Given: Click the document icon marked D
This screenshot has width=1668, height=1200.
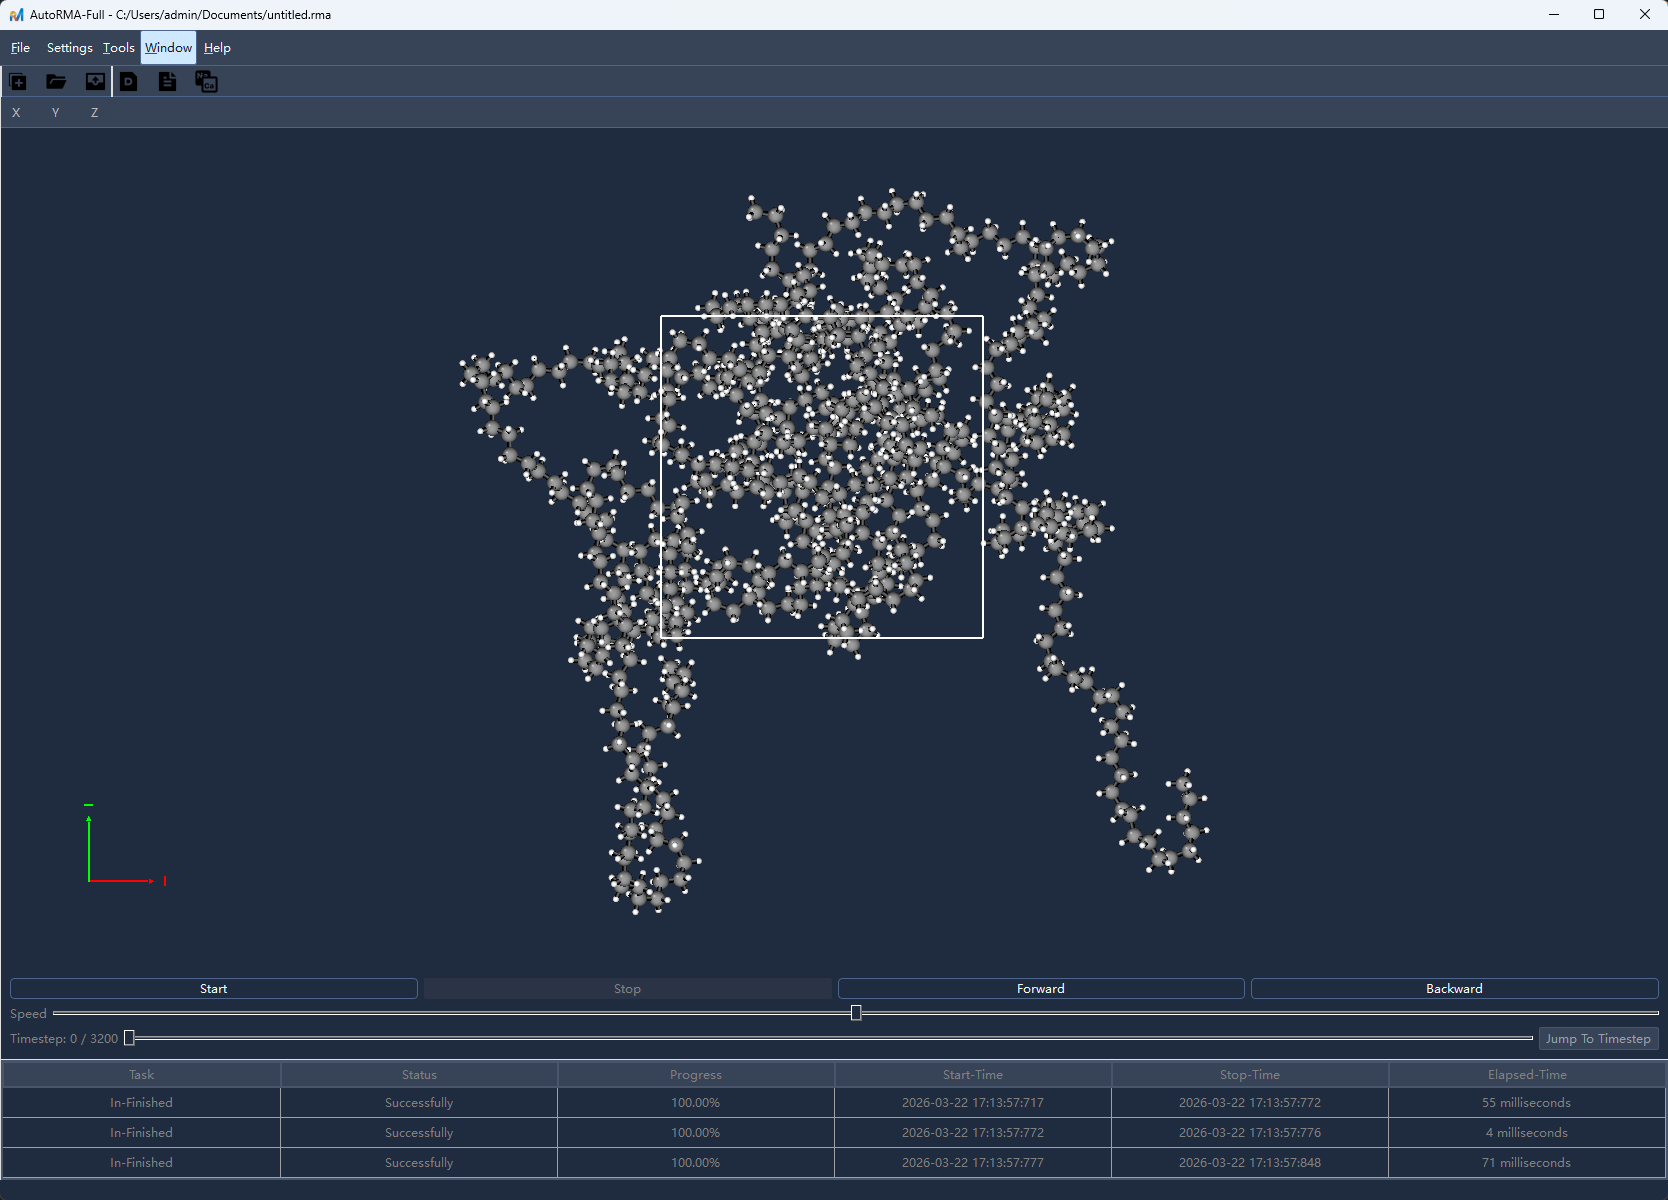Looking at the screenshot, I should [x=129, y=82].
